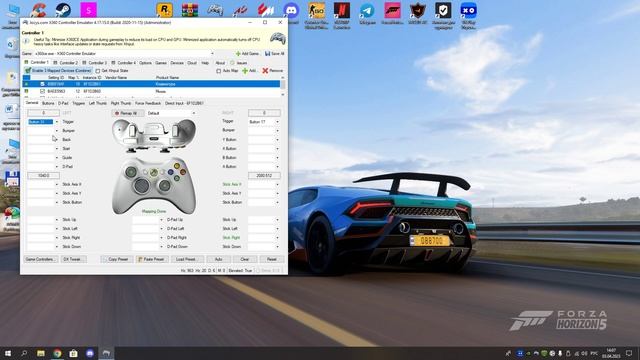The width and height of the screenshot is (640, 360).
Task: Open the blue XO desktop shortcut
Action: pyautogui.click(x=468, y=10)
